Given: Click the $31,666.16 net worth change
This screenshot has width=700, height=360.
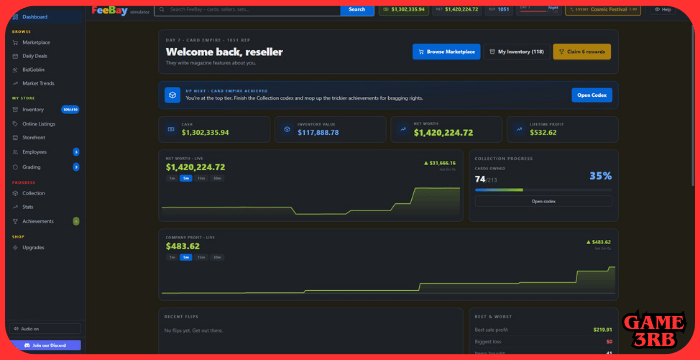Looking at the screenshot, I should tap(440, 163).
